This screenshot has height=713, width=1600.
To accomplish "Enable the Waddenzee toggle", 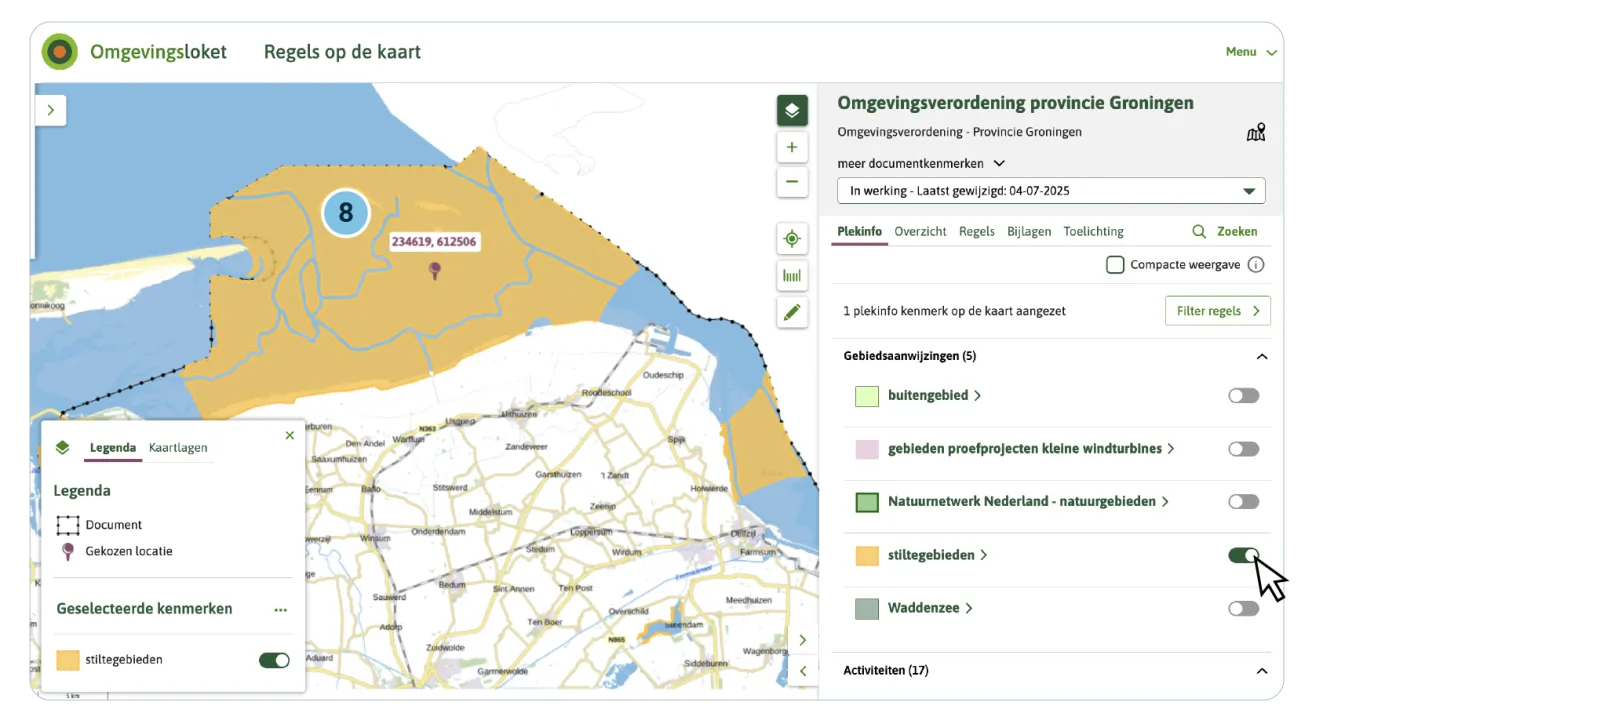I will [1244, 608].
